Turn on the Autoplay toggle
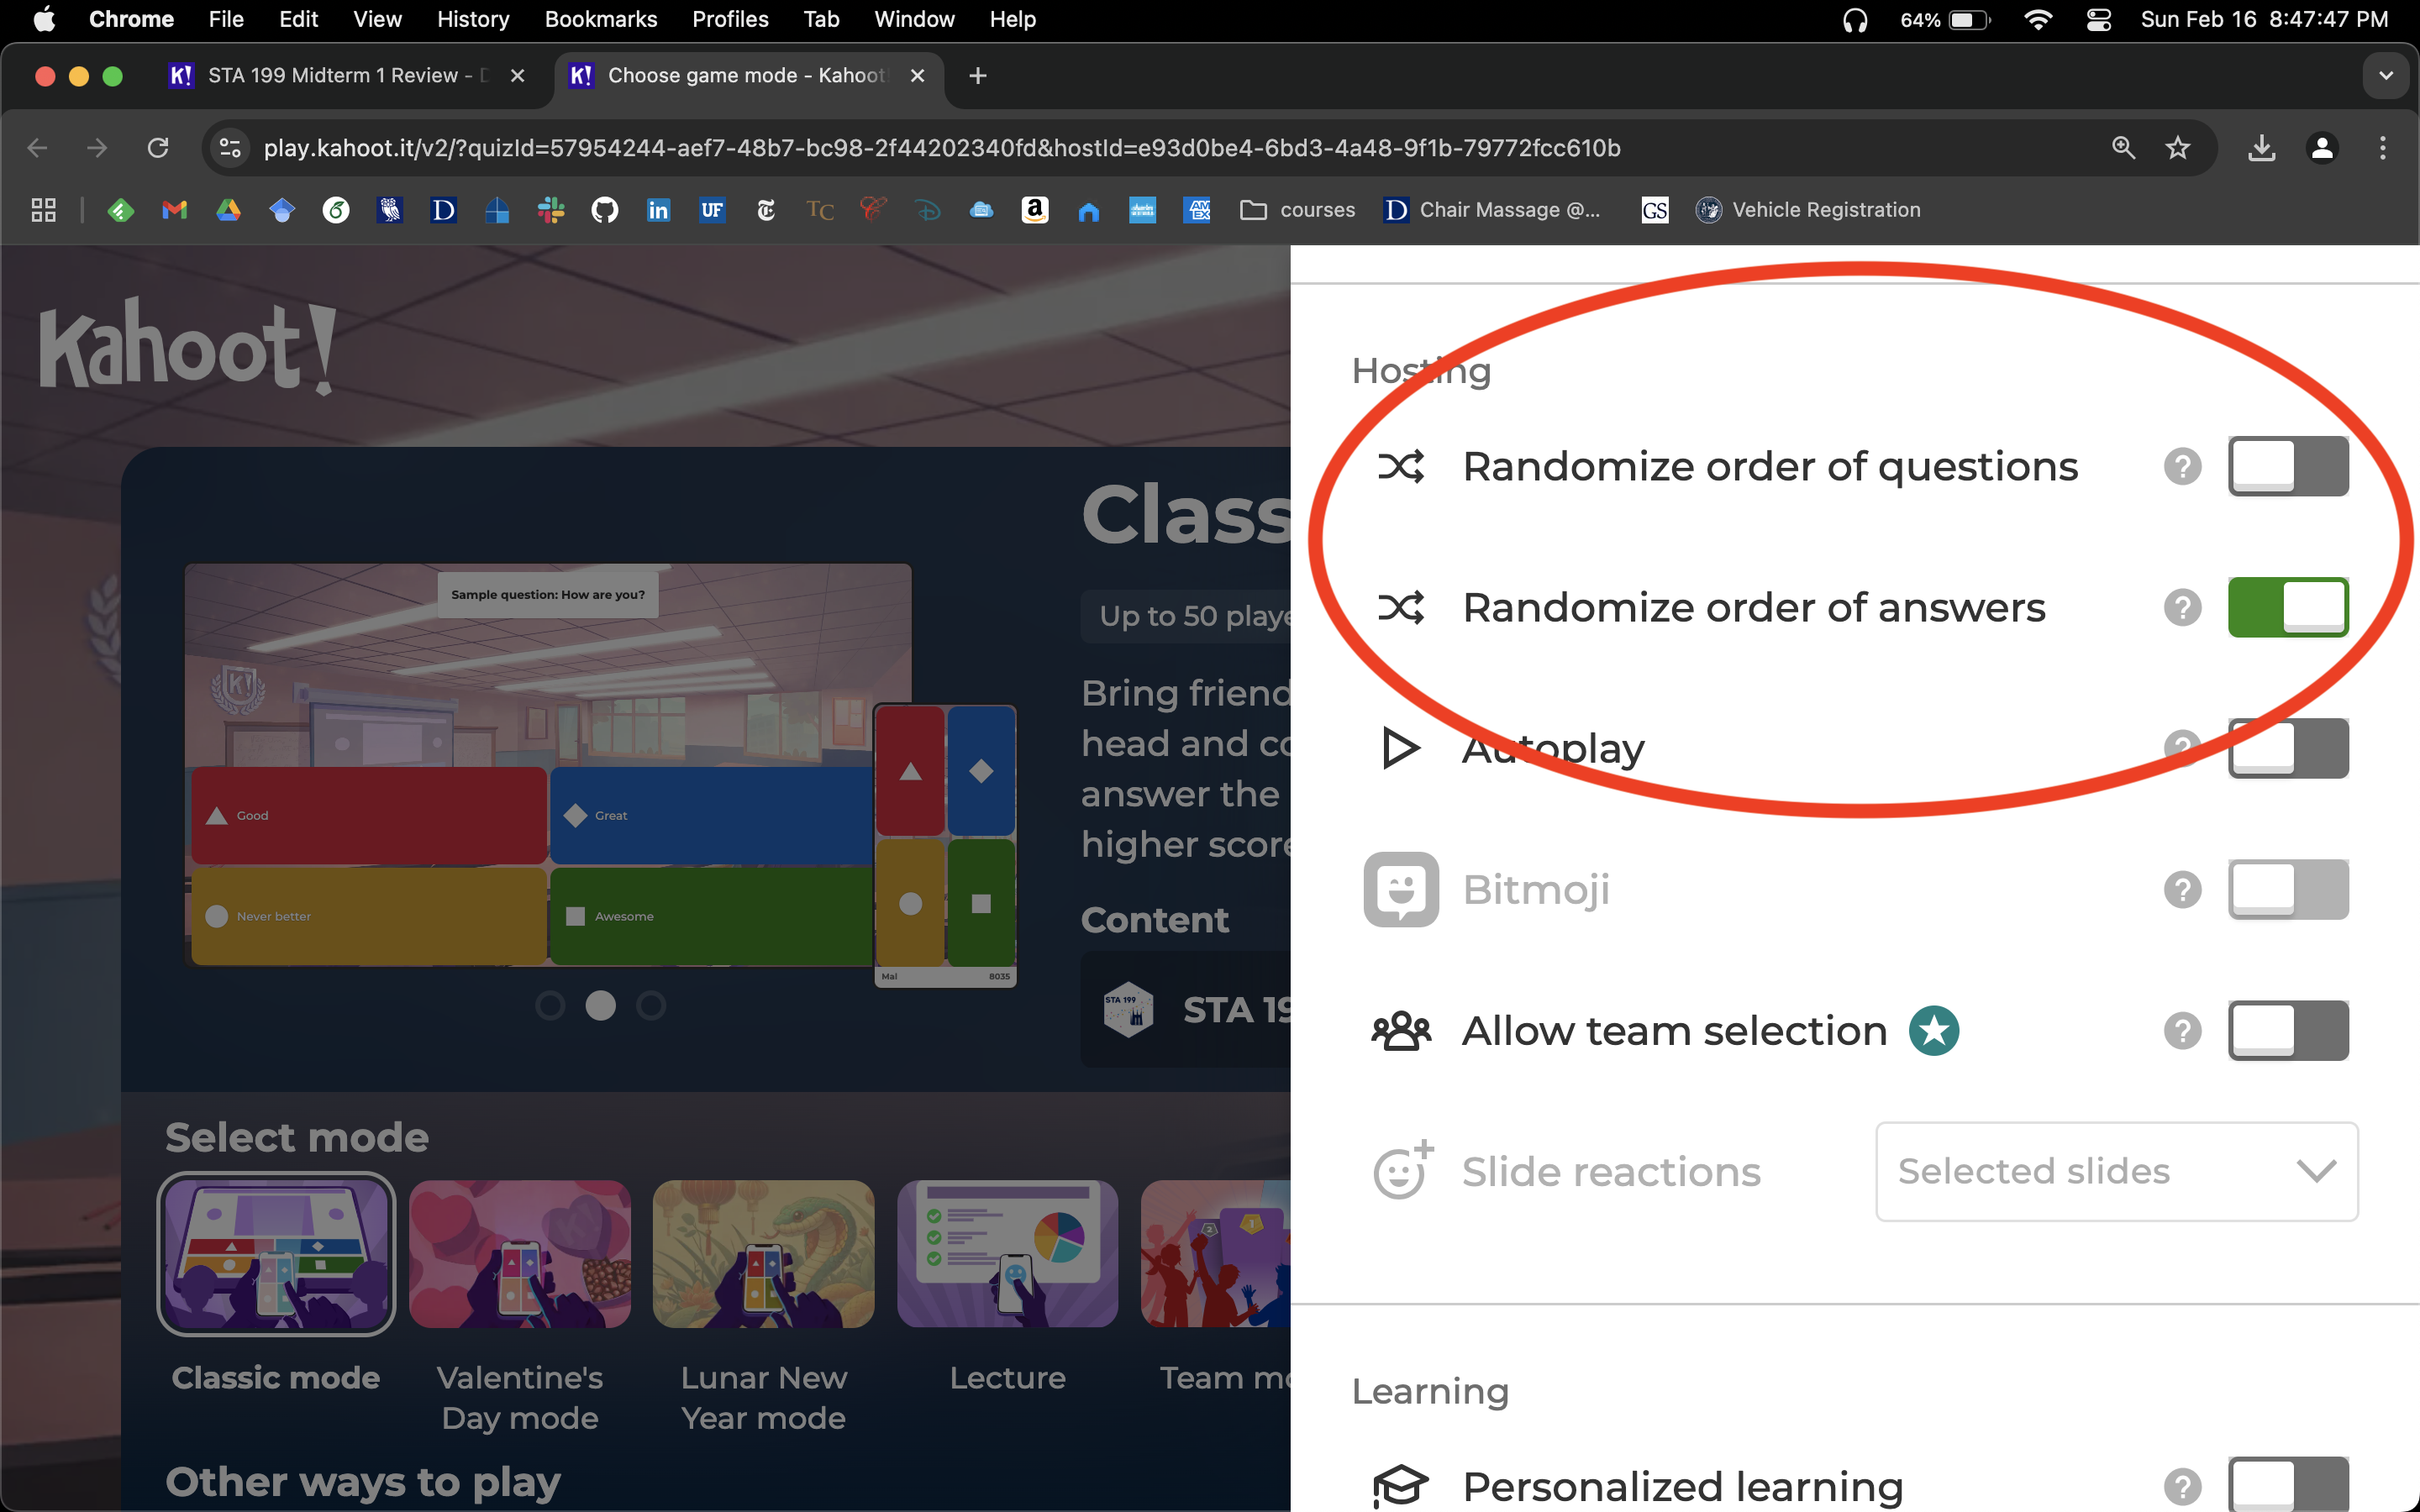The height and width of the screenshot is (1512, 2420). [2287, 748]
